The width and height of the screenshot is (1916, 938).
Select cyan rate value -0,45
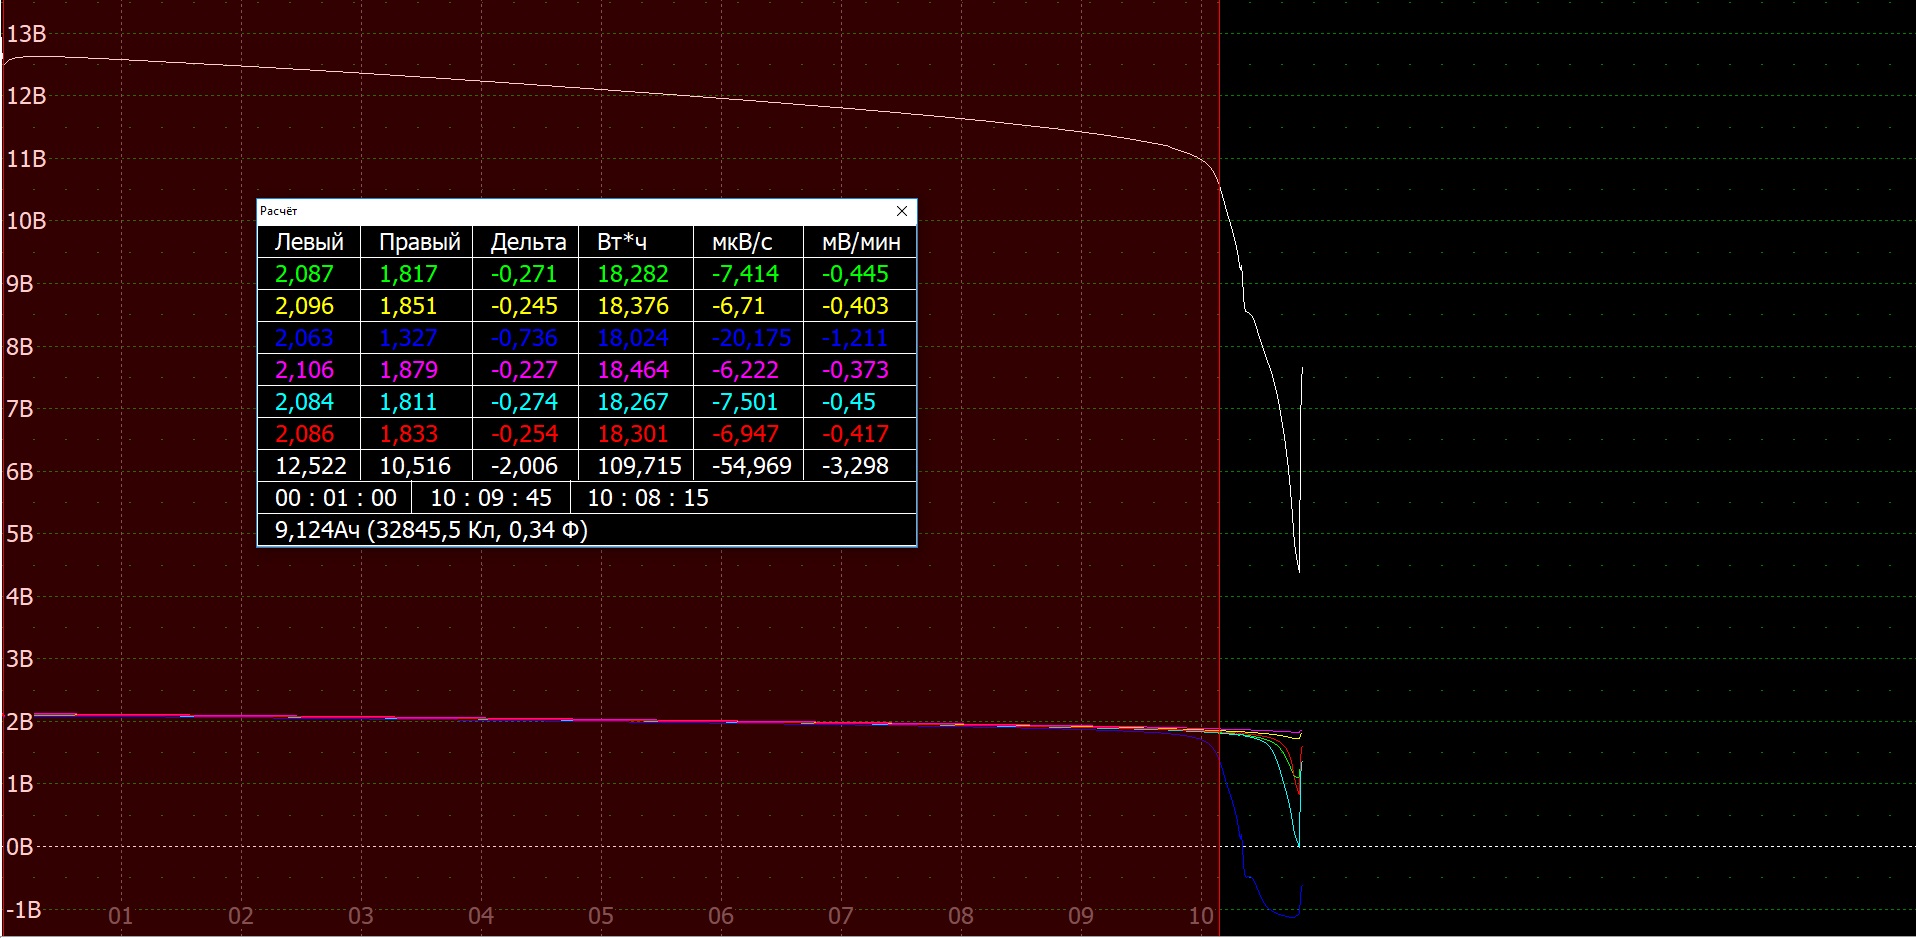tap(848, 402)
